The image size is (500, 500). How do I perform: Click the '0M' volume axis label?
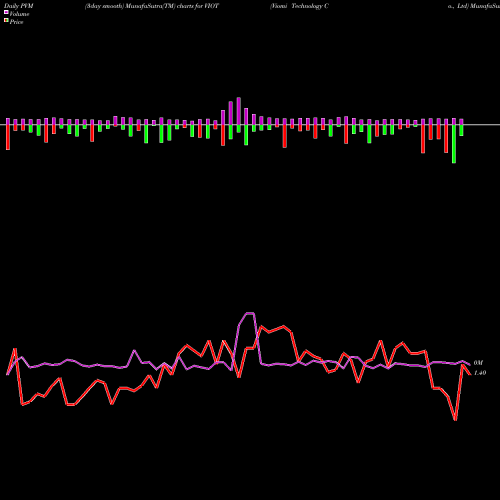tap(478, 363)
